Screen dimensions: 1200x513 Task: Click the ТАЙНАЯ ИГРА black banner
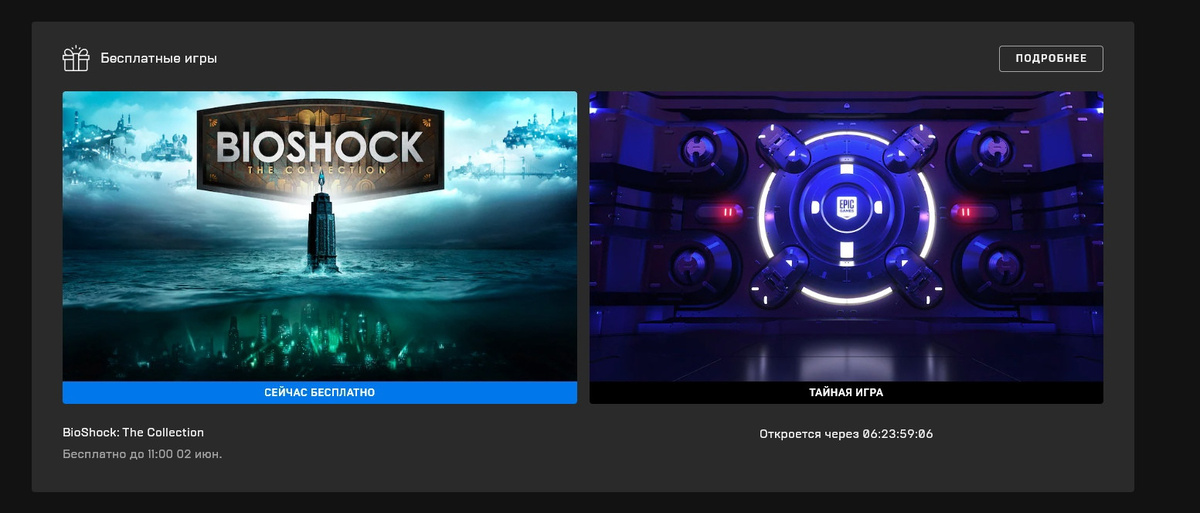tap(846, 393)
